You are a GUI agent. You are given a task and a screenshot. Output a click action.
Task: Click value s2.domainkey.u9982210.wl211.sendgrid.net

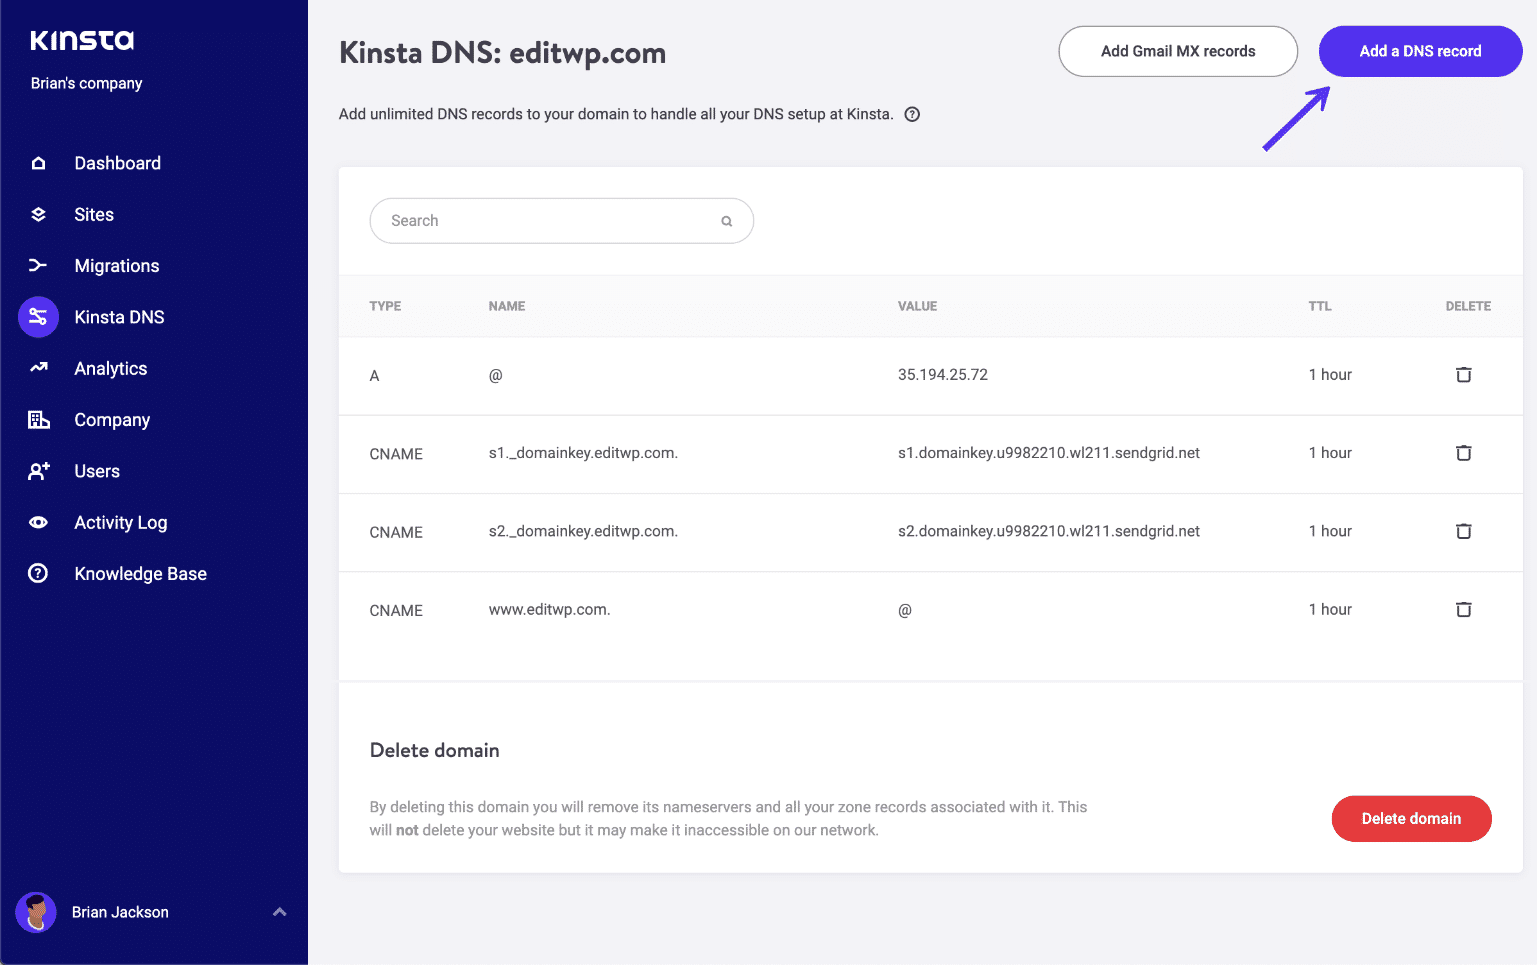coord(1049,530)
